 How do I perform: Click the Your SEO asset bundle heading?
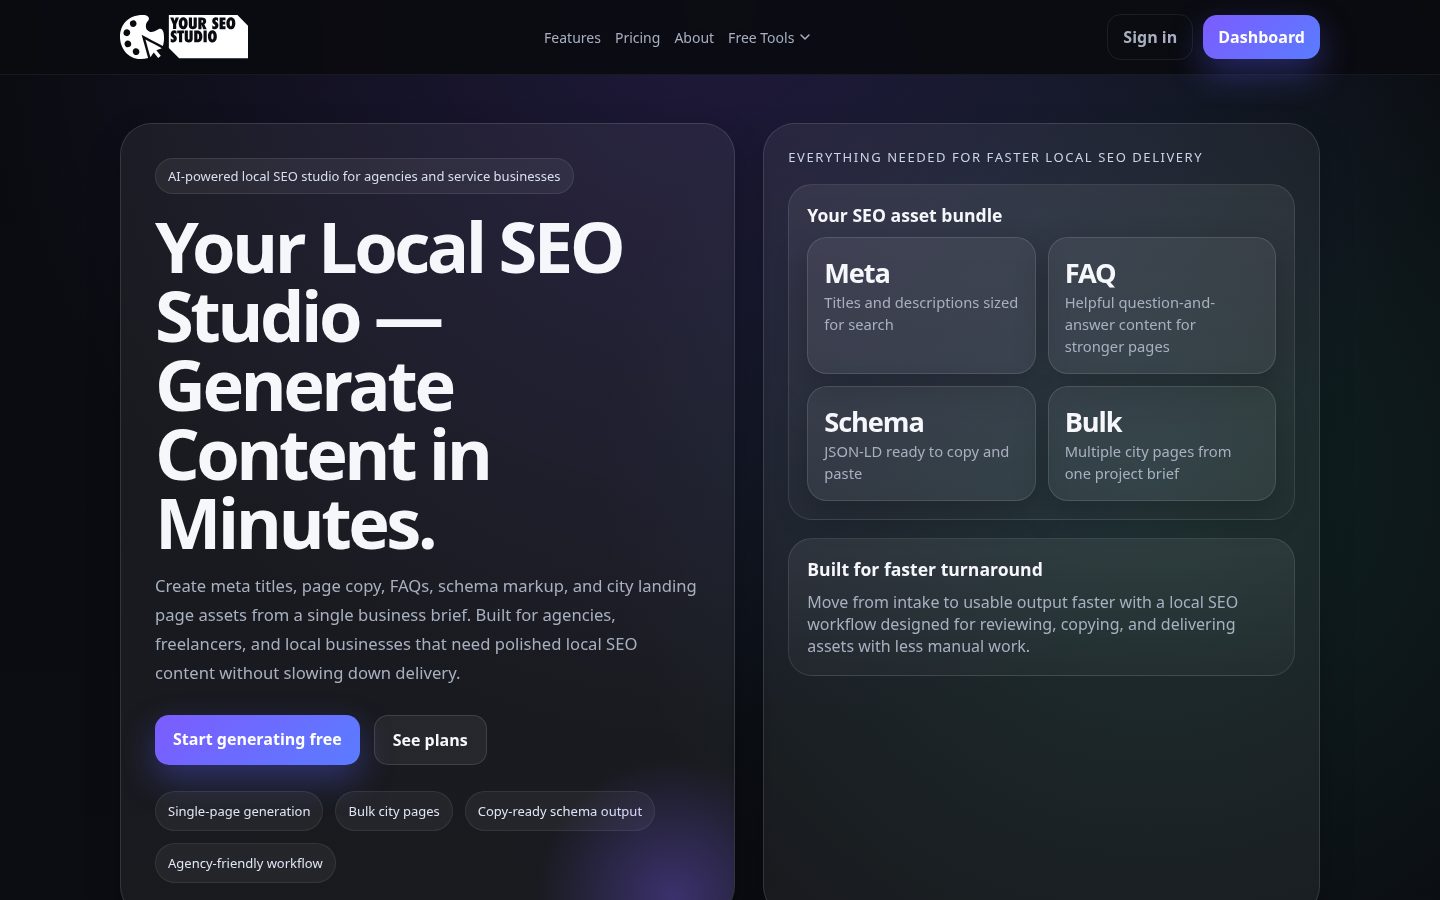pos(904,215)
